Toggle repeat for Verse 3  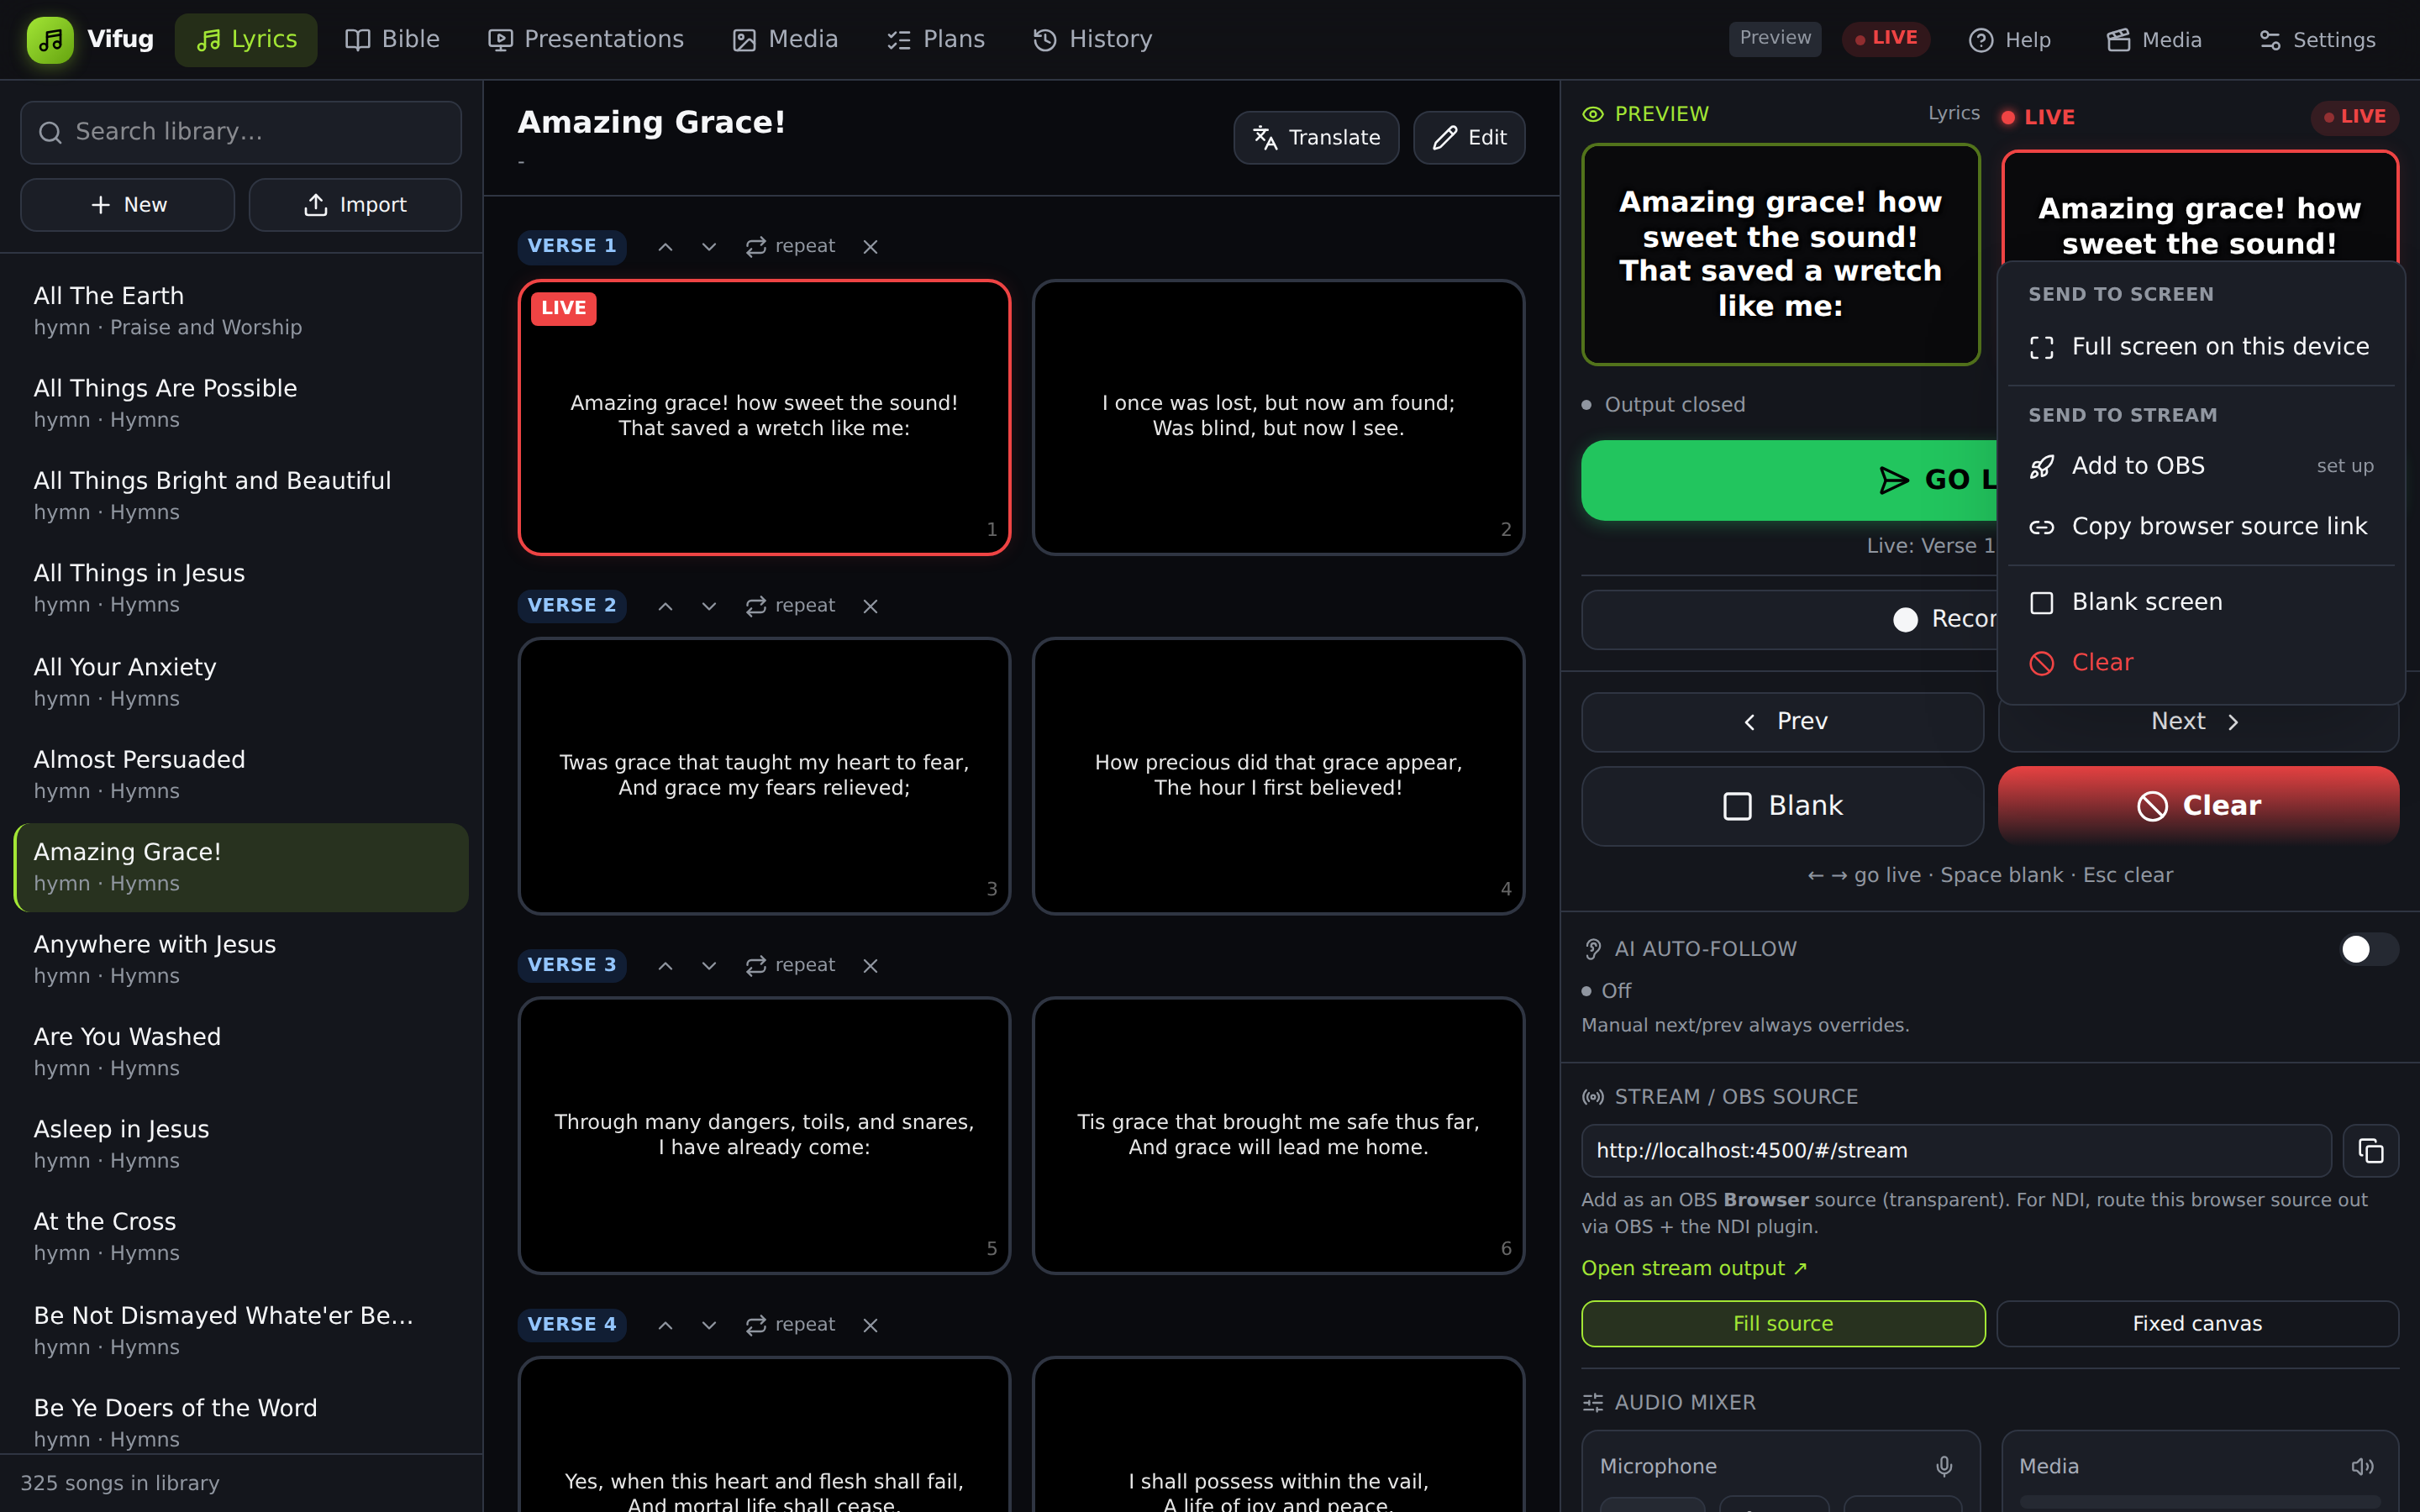pos(790,966)
